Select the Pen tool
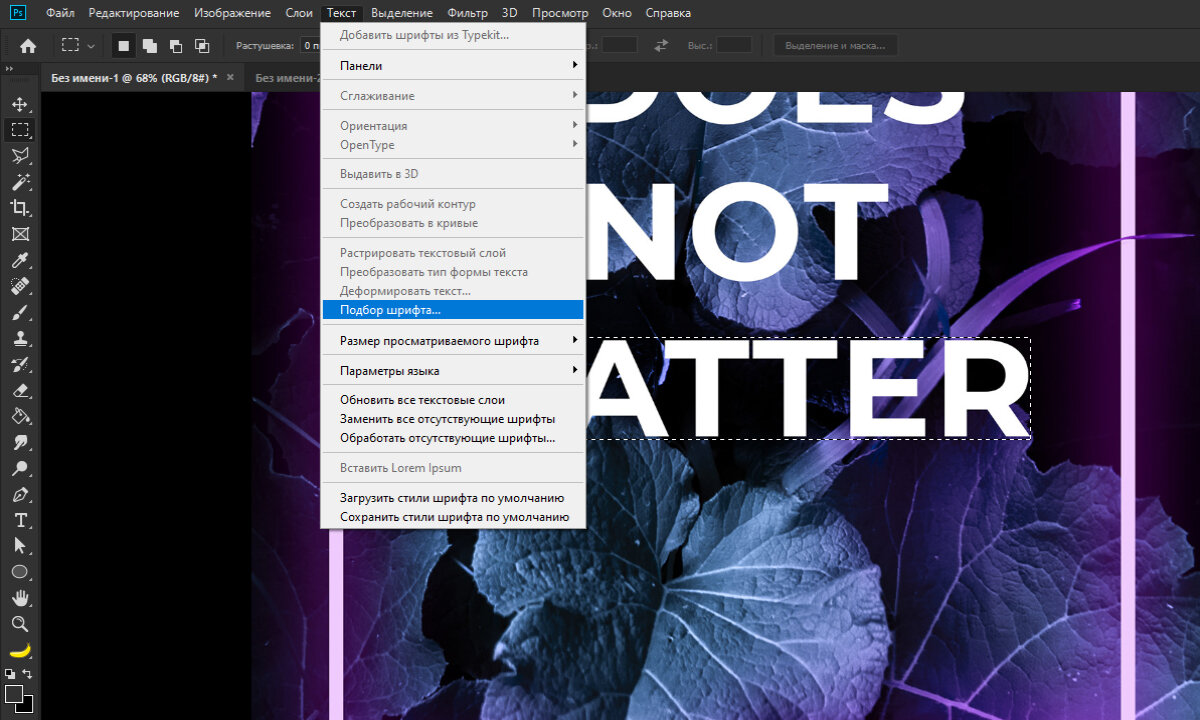The width and height of the screenshot is (1200, 720). coord(19,494)
